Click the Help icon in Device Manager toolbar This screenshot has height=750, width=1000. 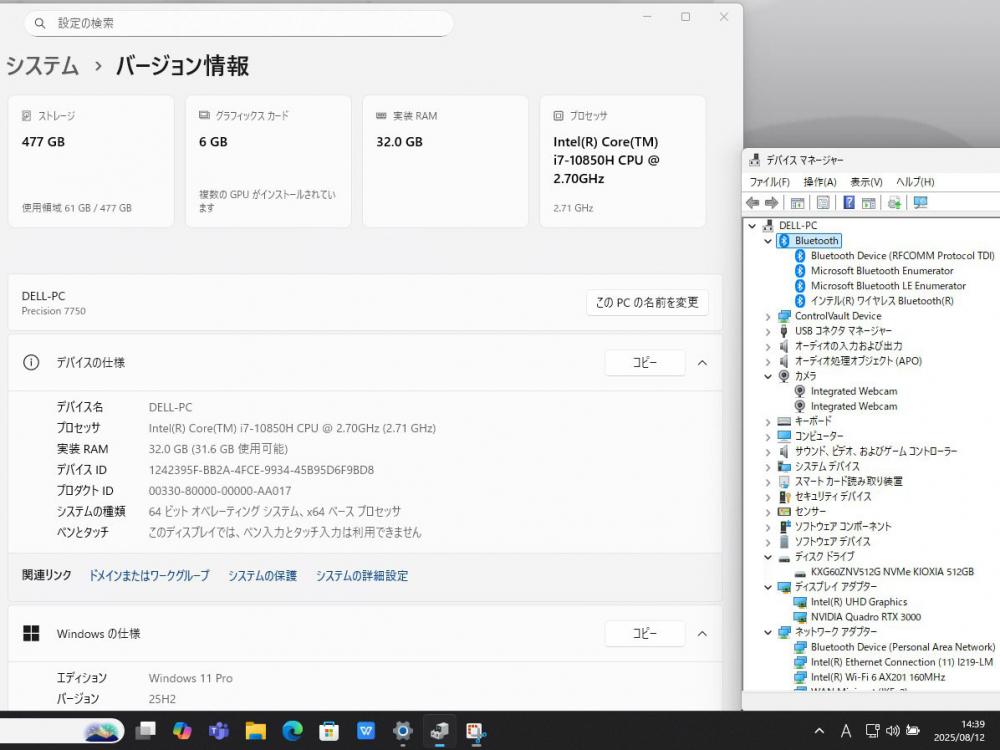[848, 203]
